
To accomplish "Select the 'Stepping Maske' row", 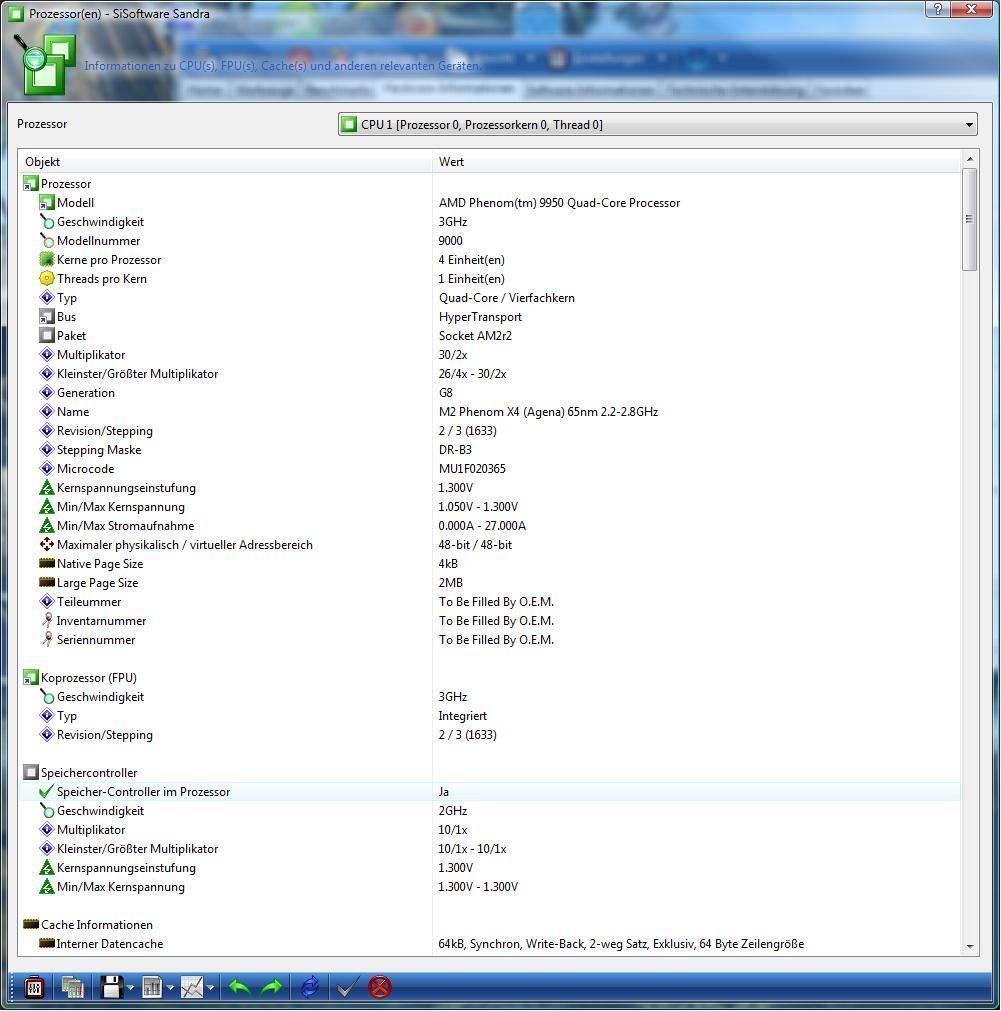I will click(490, 449).
